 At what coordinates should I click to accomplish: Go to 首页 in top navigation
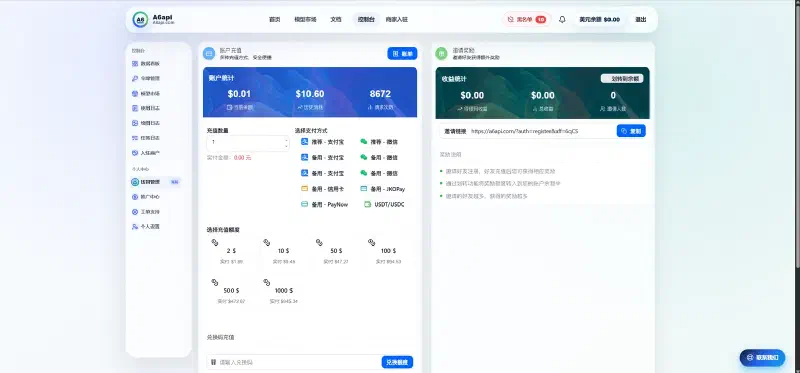click(274, 19)
